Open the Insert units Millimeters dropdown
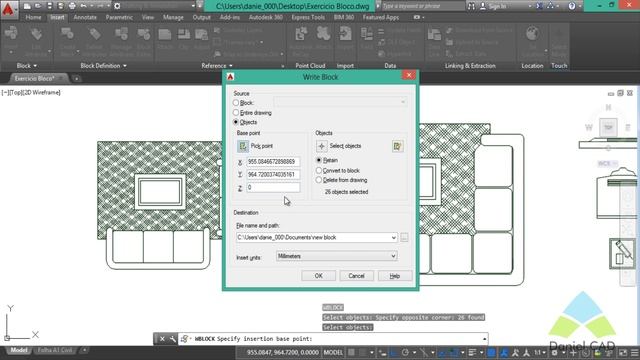Viewport: 640px width, 360px height. [x=393, y=256]
